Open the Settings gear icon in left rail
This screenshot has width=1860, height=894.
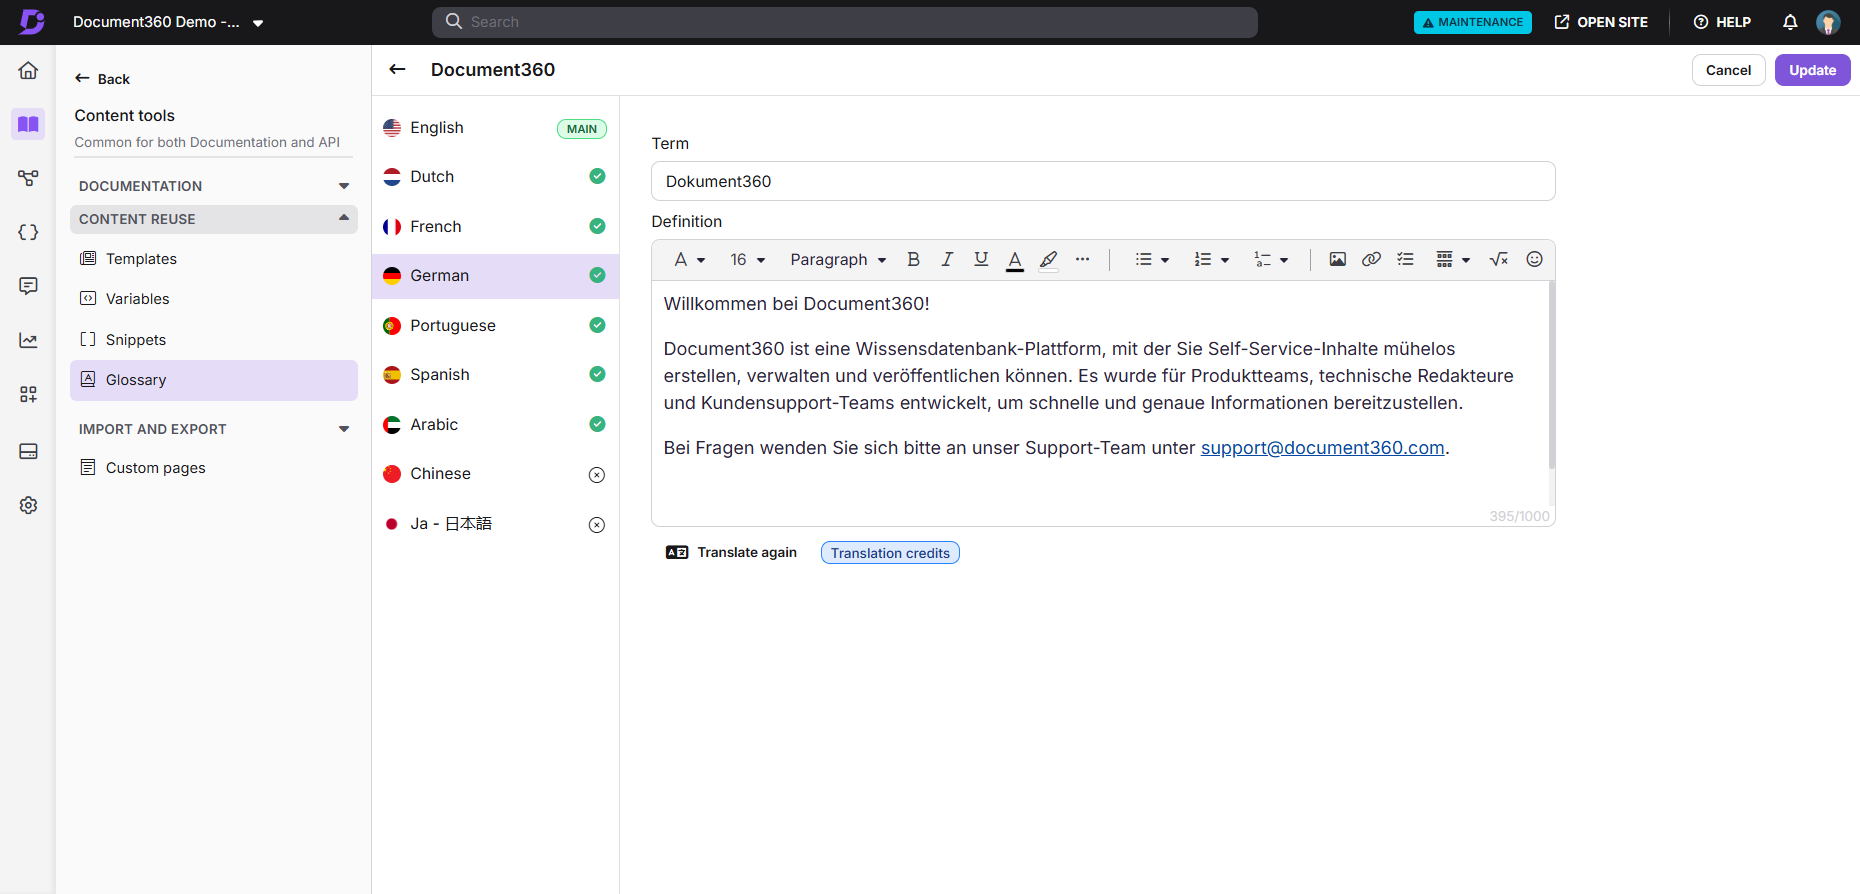[28, 505]
